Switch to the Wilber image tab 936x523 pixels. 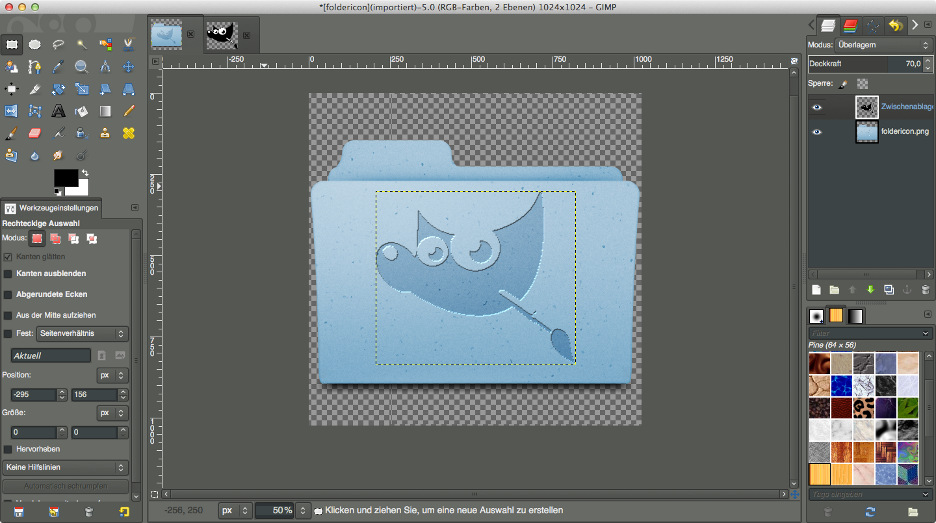click(x=221, y=35)
